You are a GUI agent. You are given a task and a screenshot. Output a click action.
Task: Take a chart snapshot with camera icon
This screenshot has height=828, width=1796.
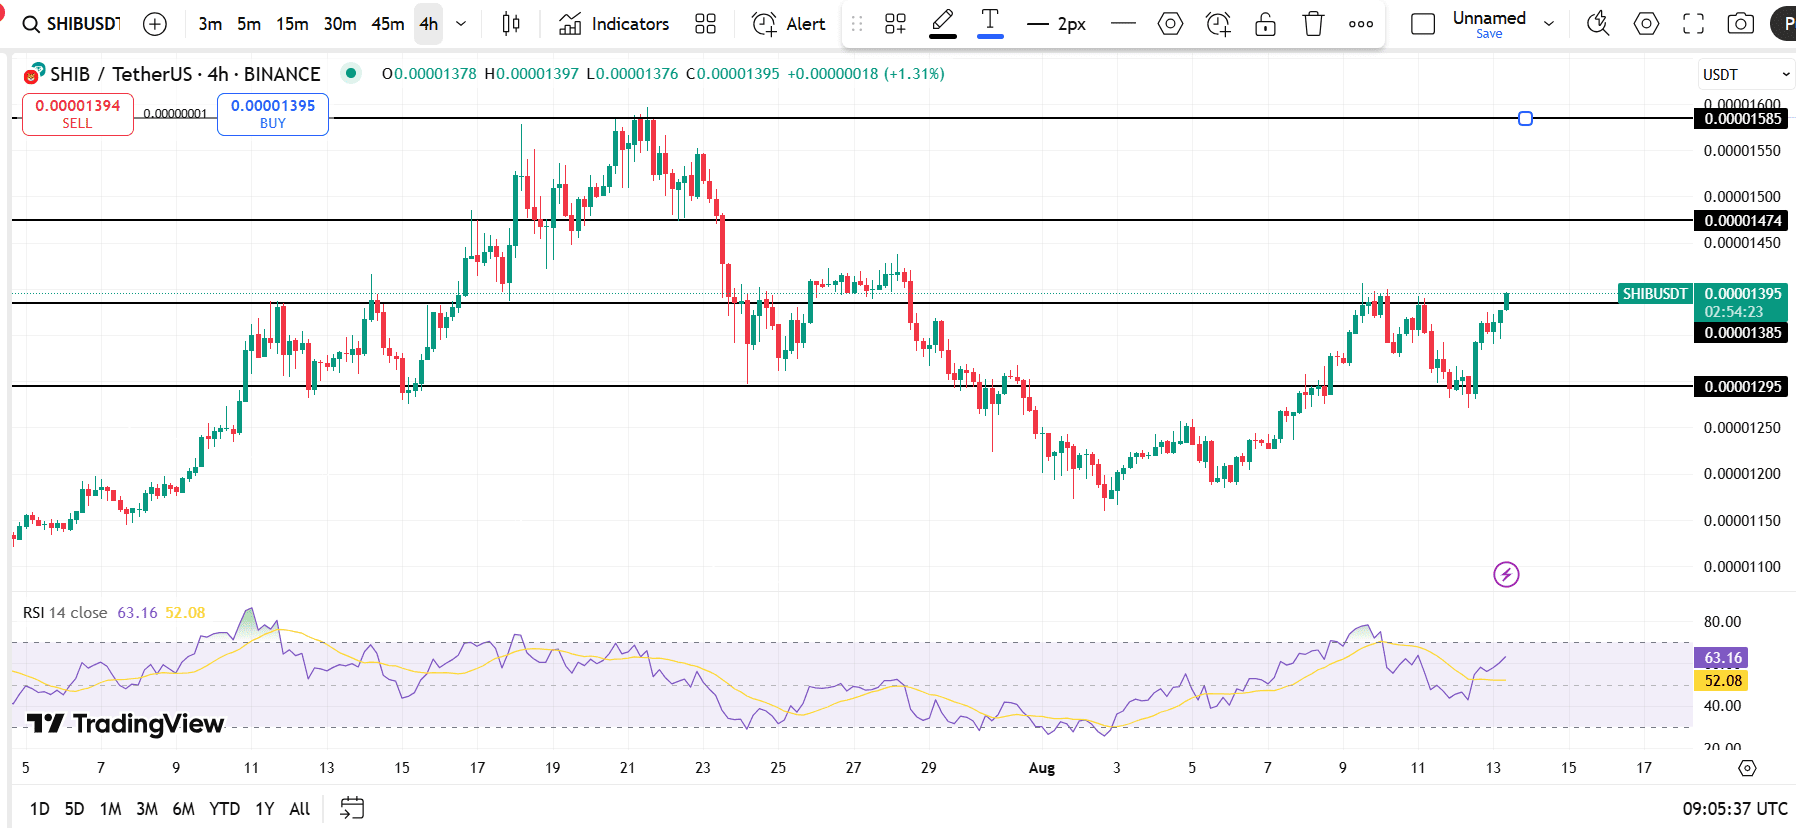pyautogui.click(x=1740, y=24)
